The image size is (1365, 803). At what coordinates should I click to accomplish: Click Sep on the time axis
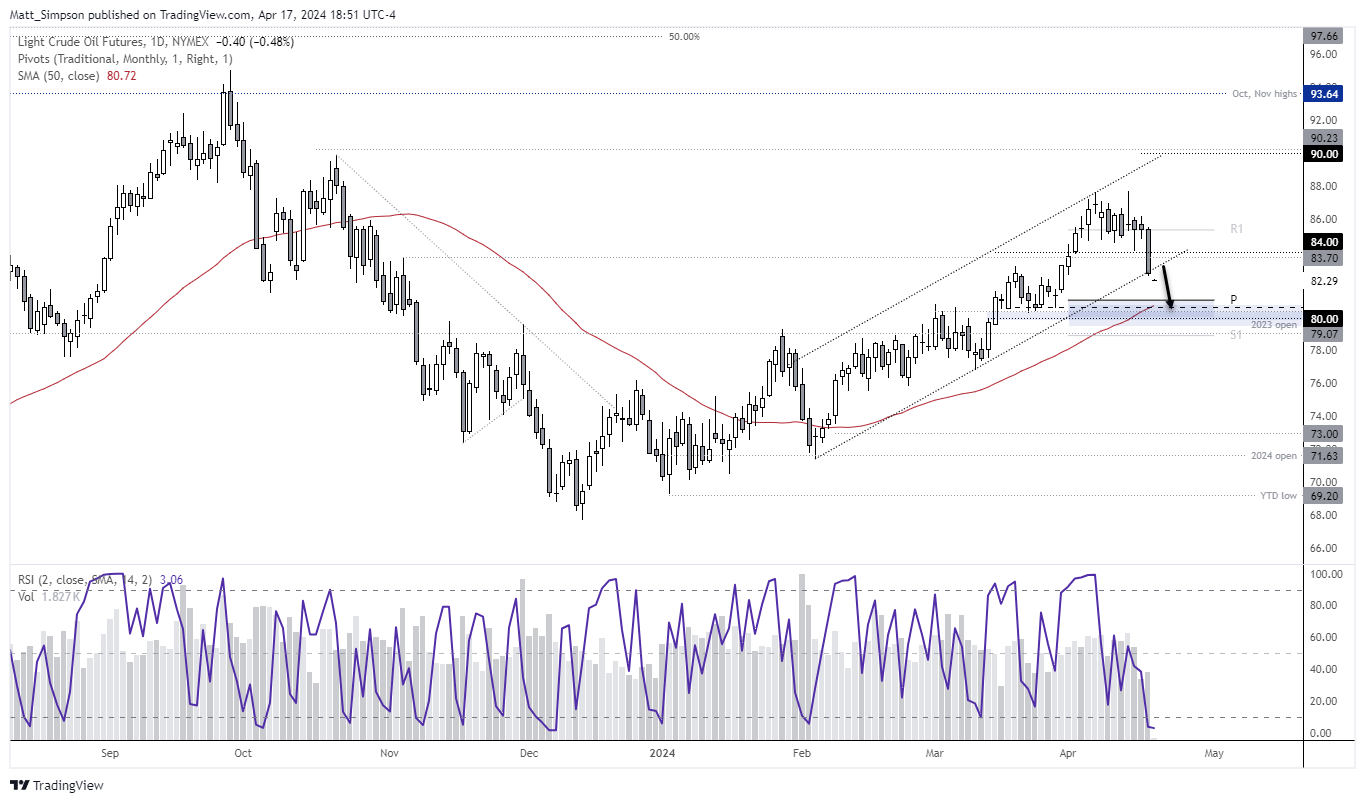click(109, 752)
